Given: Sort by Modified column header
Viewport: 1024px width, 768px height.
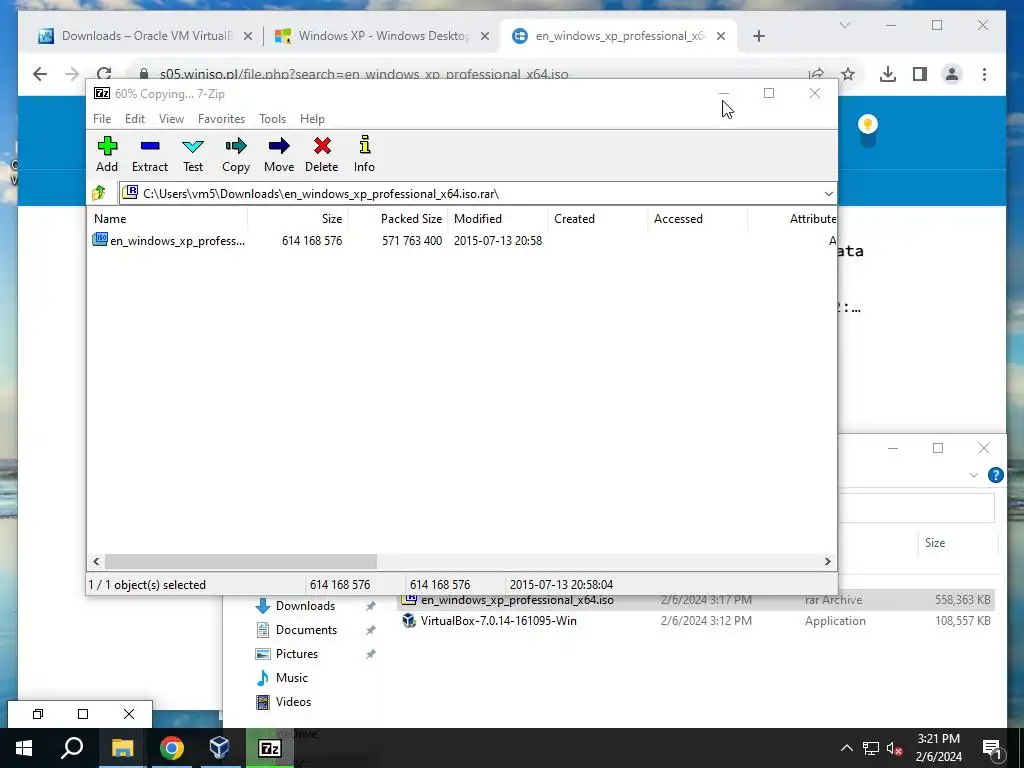Looking at the screenshot, I should click(x=498, y=219).
